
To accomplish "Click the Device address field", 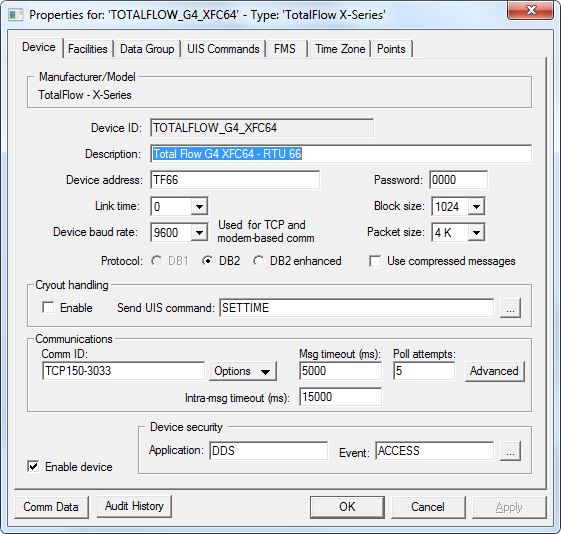I will (235, 180).
